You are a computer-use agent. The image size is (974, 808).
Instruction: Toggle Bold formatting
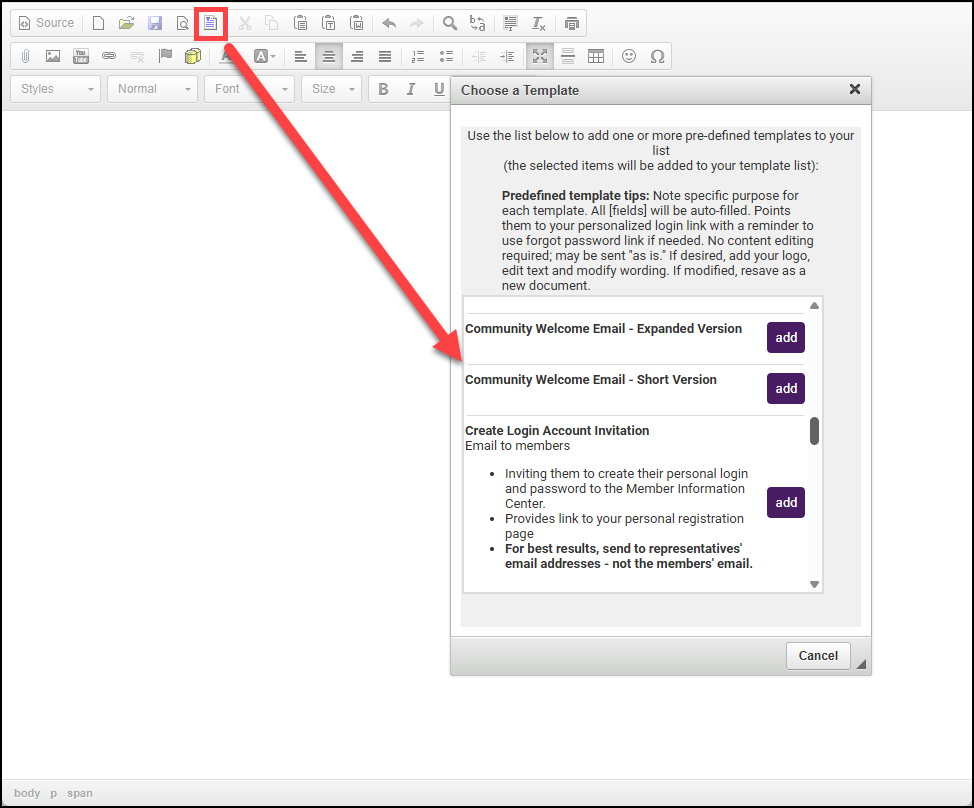click(383, 89)
